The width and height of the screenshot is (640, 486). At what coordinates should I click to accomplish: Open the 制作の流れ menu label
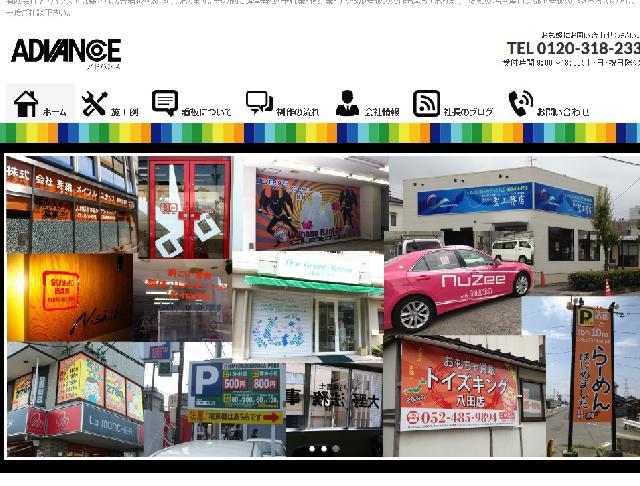pyautogui.click(x=298, y=112)
